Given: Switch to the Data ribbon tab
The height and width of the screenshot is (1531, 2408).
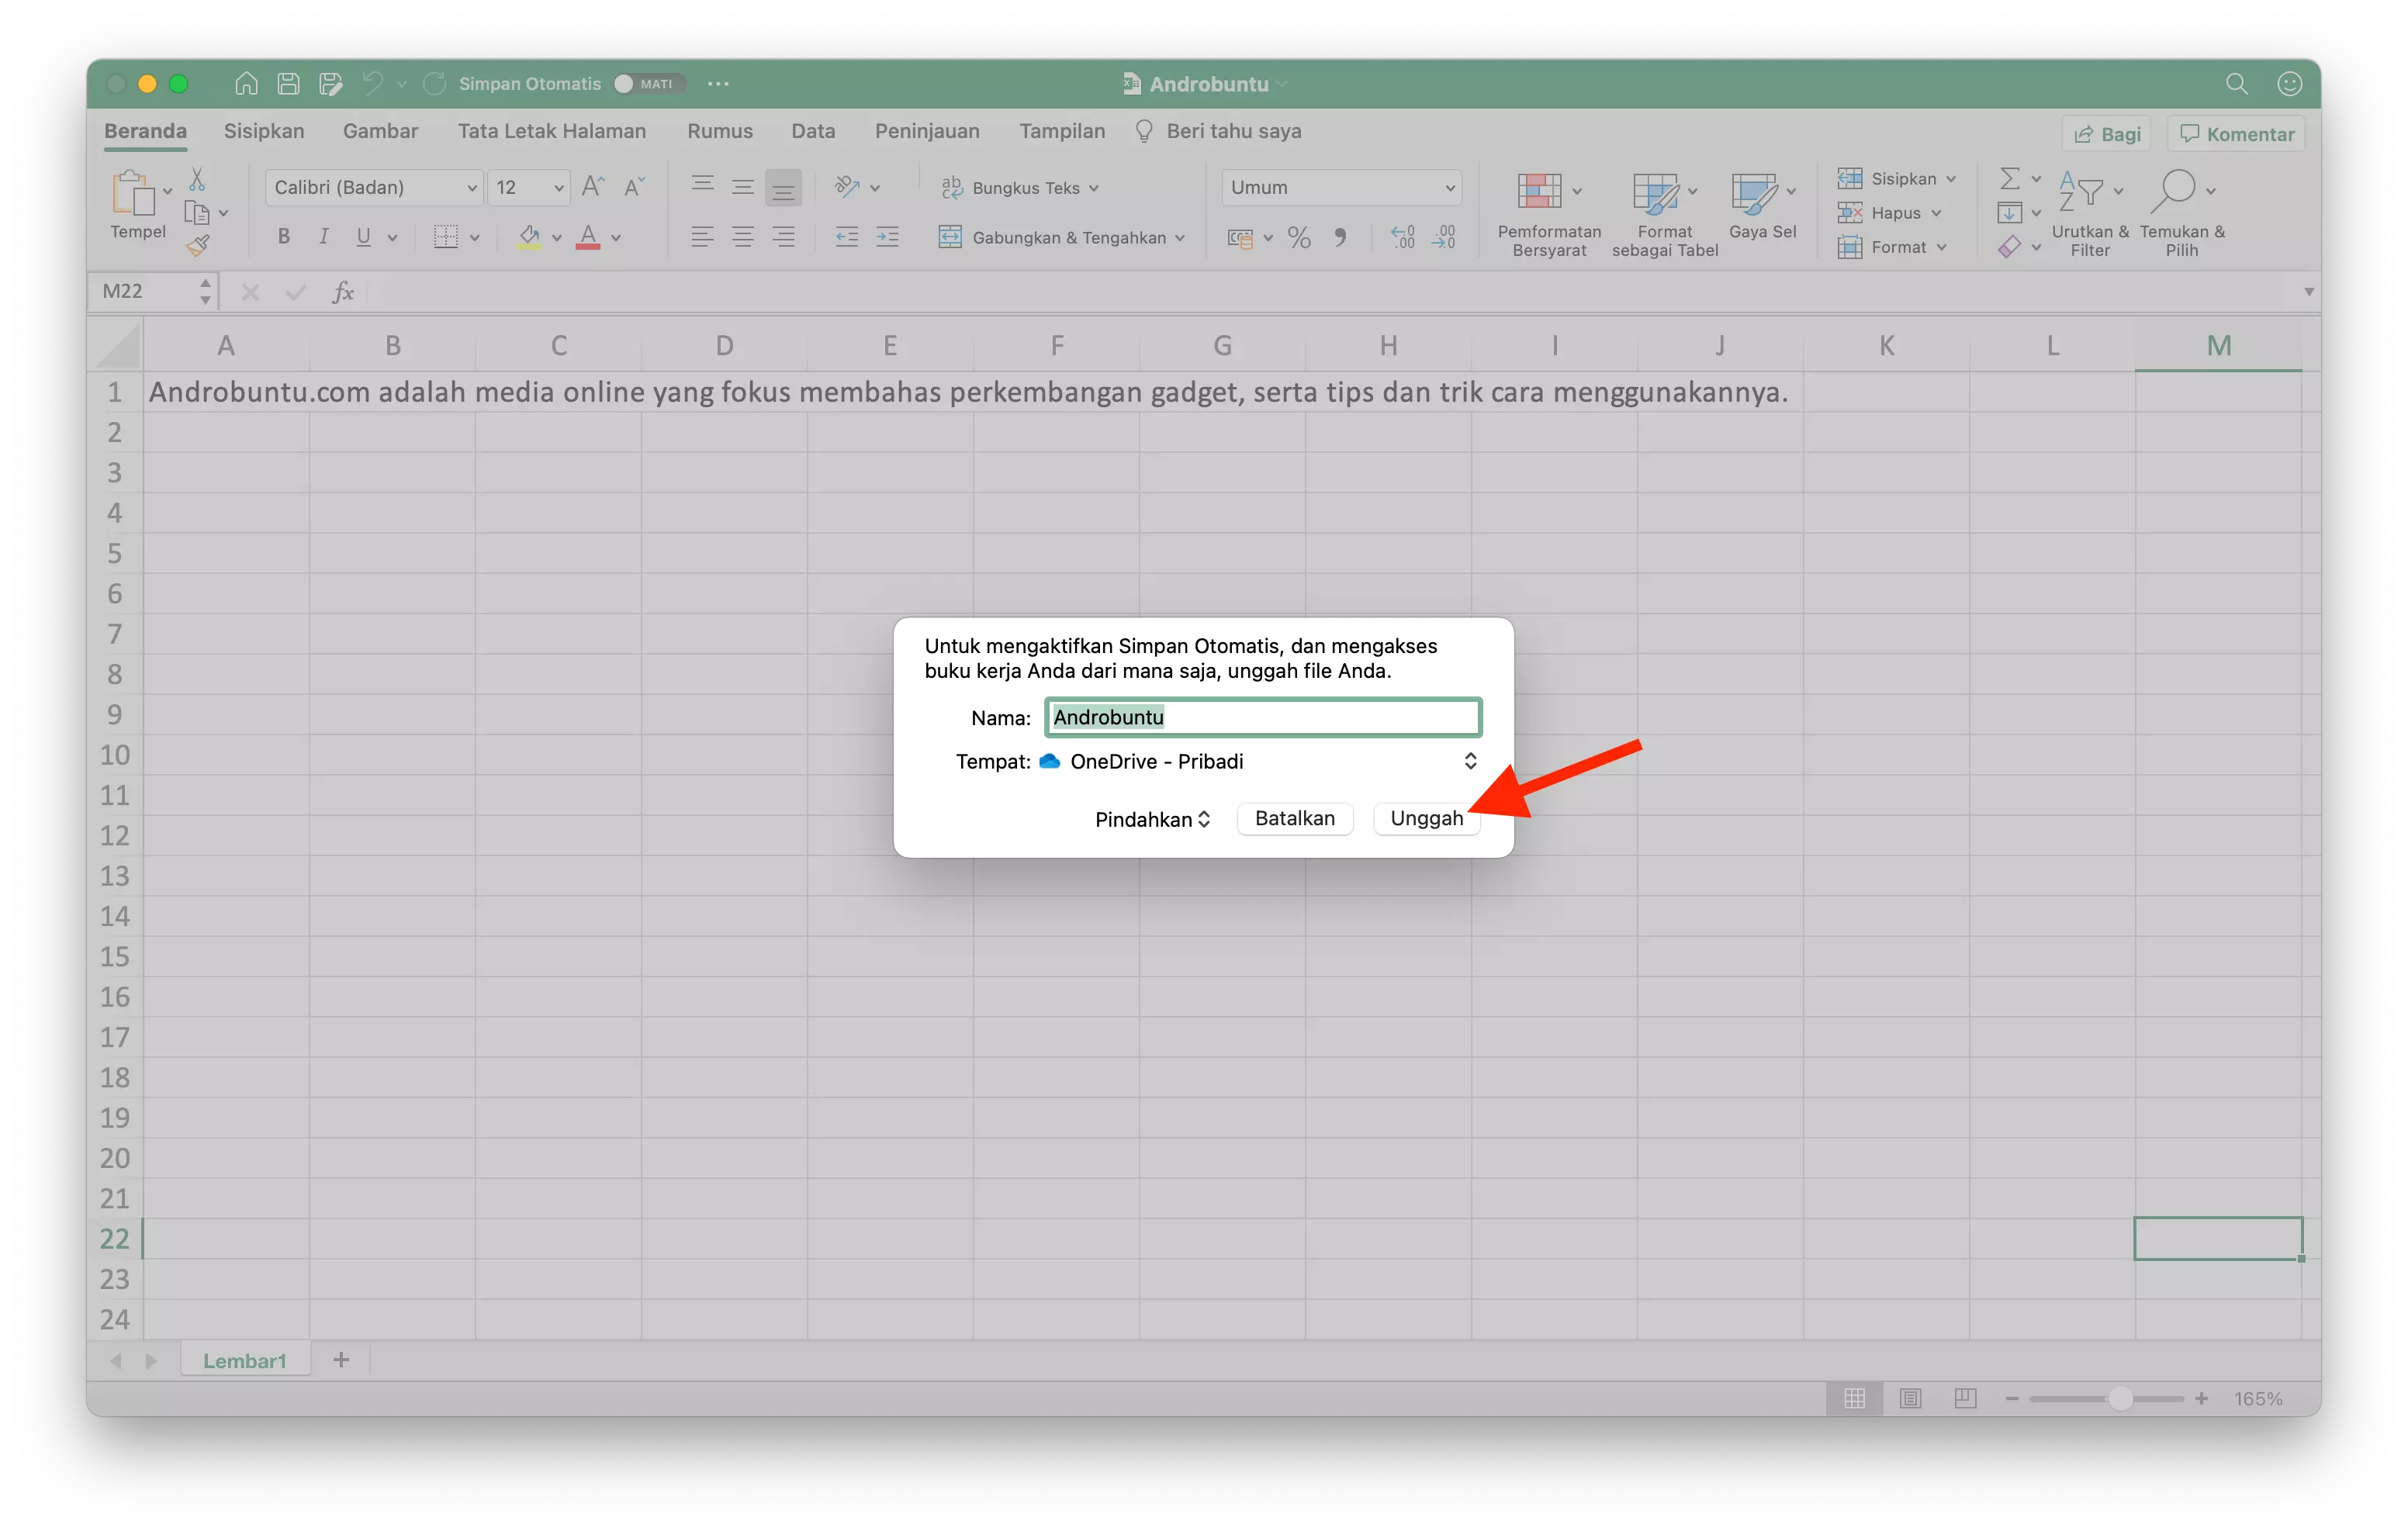Looking at the screenshot, I should 812,131.
